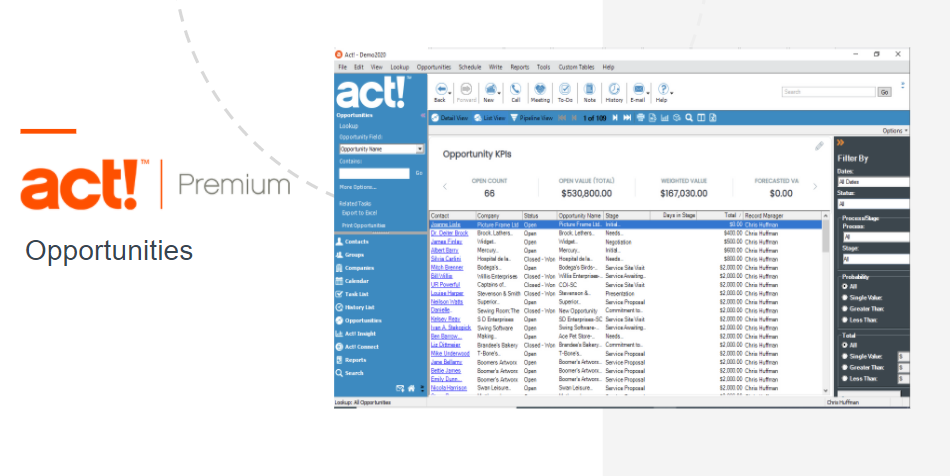Switch to Pipeline View
The height and width of the screenshot is (476, 950).
click(532, 118)
